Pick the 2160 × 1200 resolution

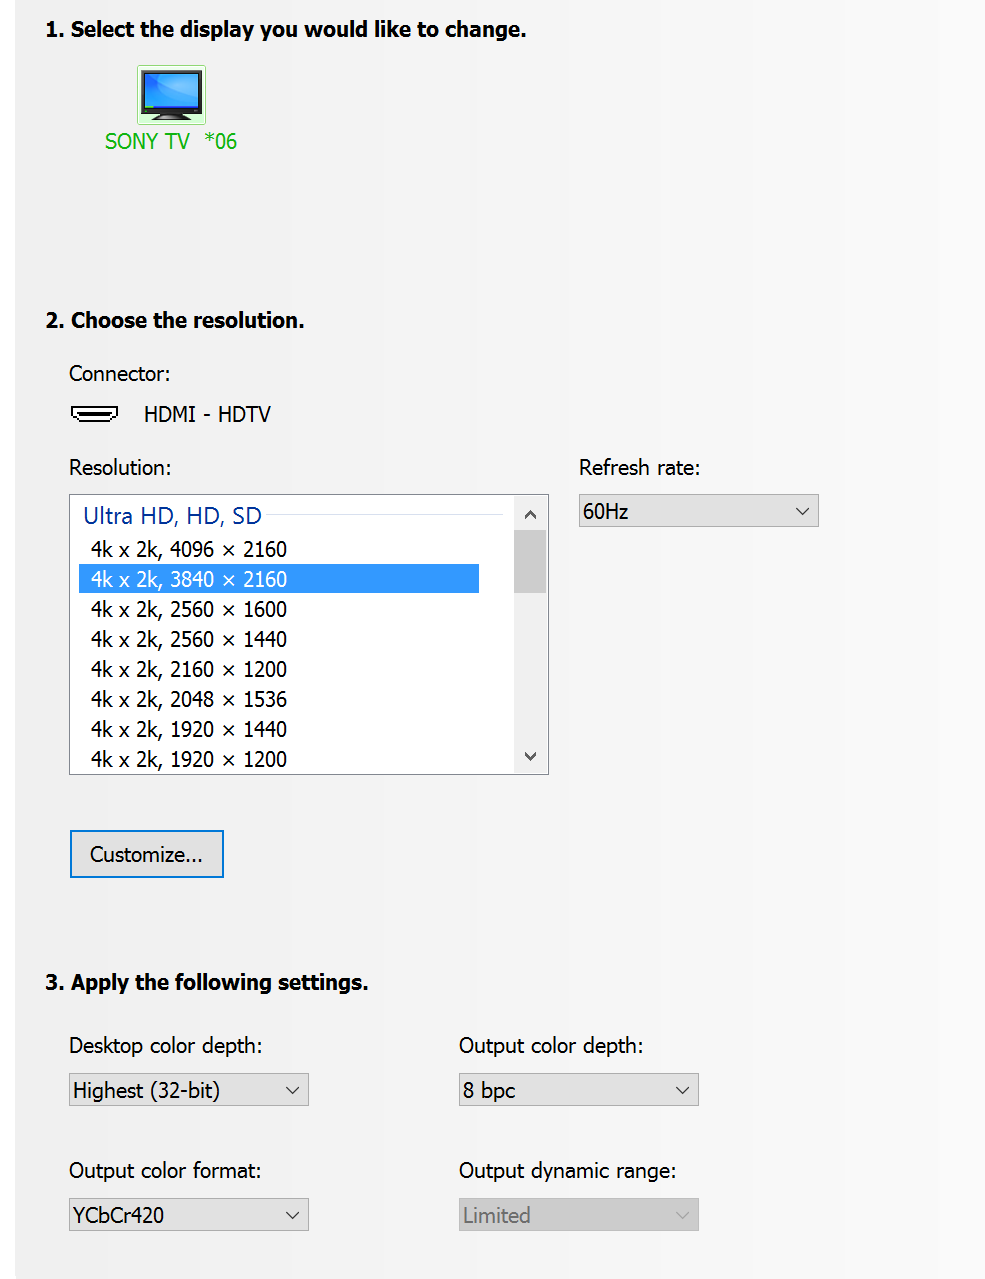click(x=188, y=669)
